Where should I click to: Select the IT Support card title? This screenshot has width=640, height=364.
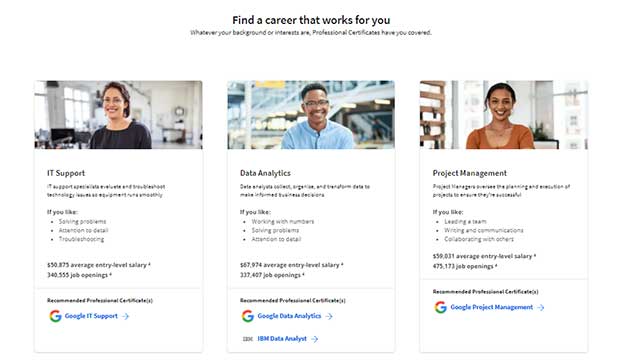click(x=66, y=173)
